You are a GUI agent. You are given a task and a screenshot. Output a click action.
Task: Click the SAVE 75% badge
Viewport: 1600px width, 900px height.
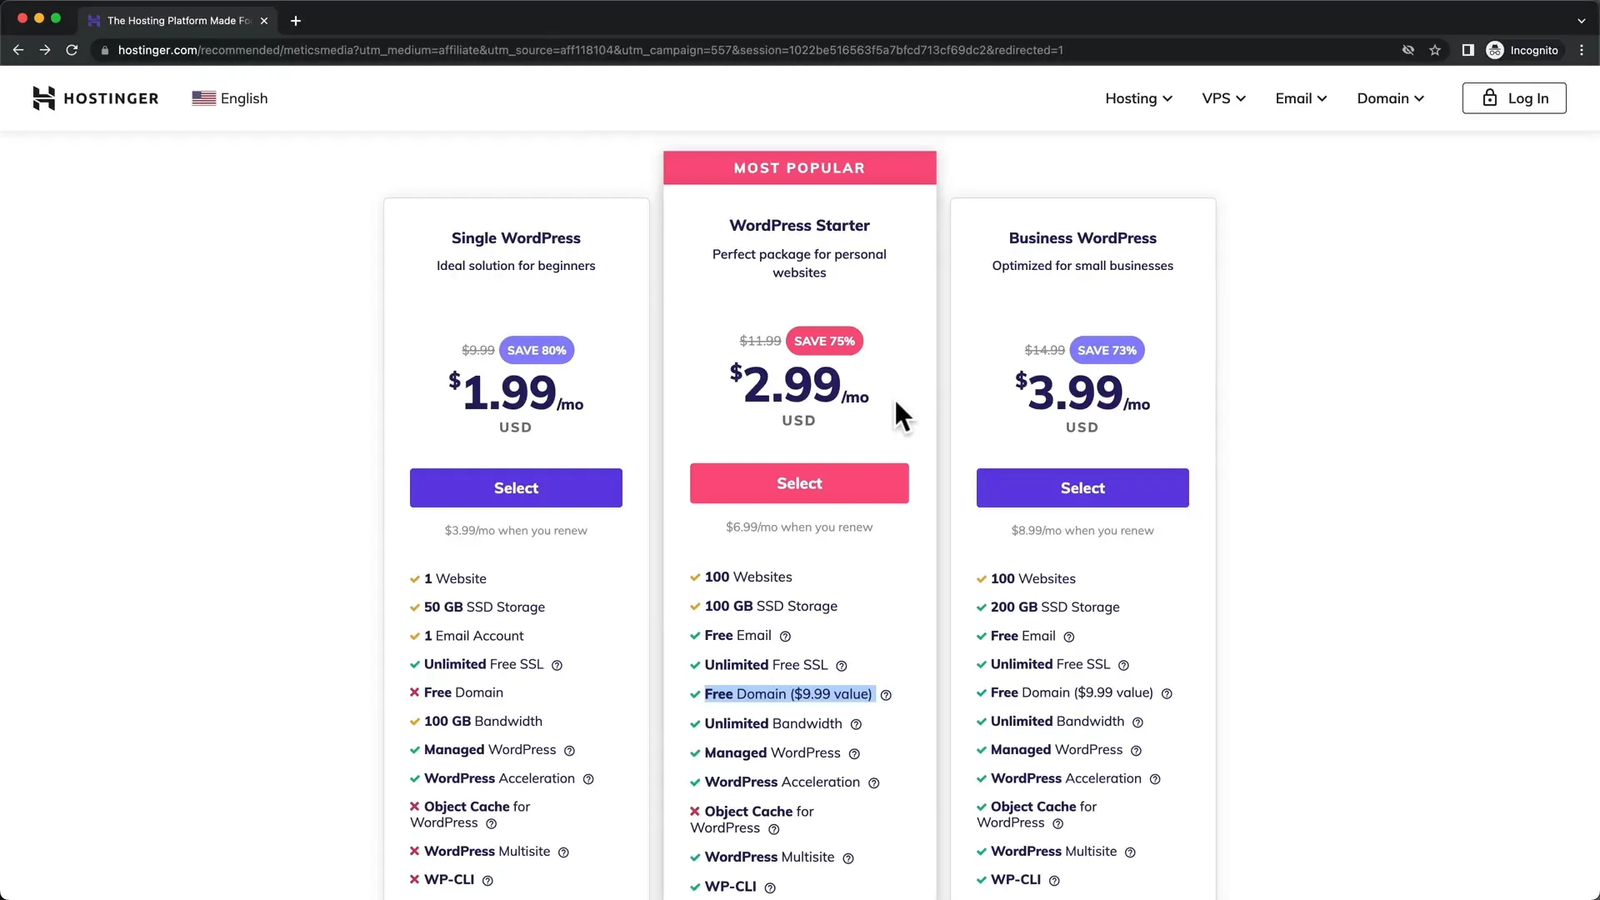[825, 341]
